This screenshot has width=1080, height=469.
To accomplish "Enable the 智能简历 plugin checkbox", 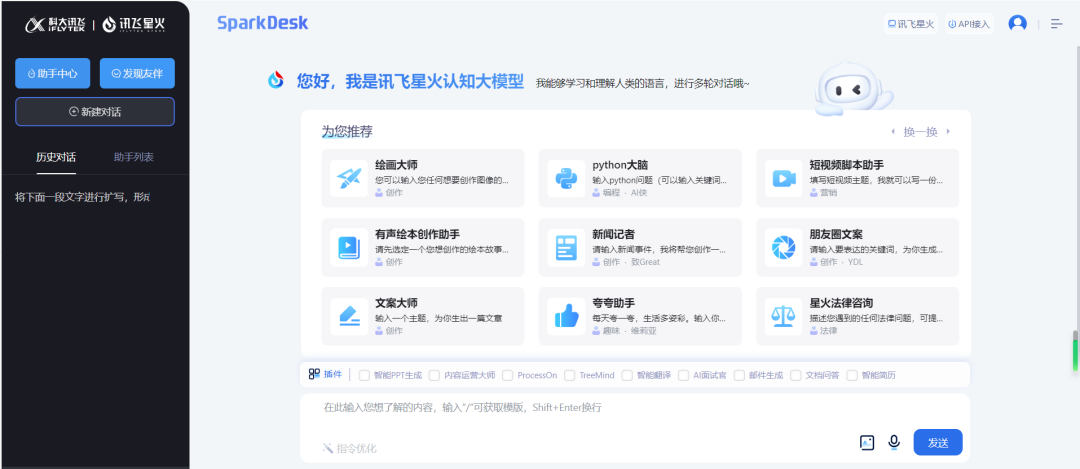I will (852, 375).
